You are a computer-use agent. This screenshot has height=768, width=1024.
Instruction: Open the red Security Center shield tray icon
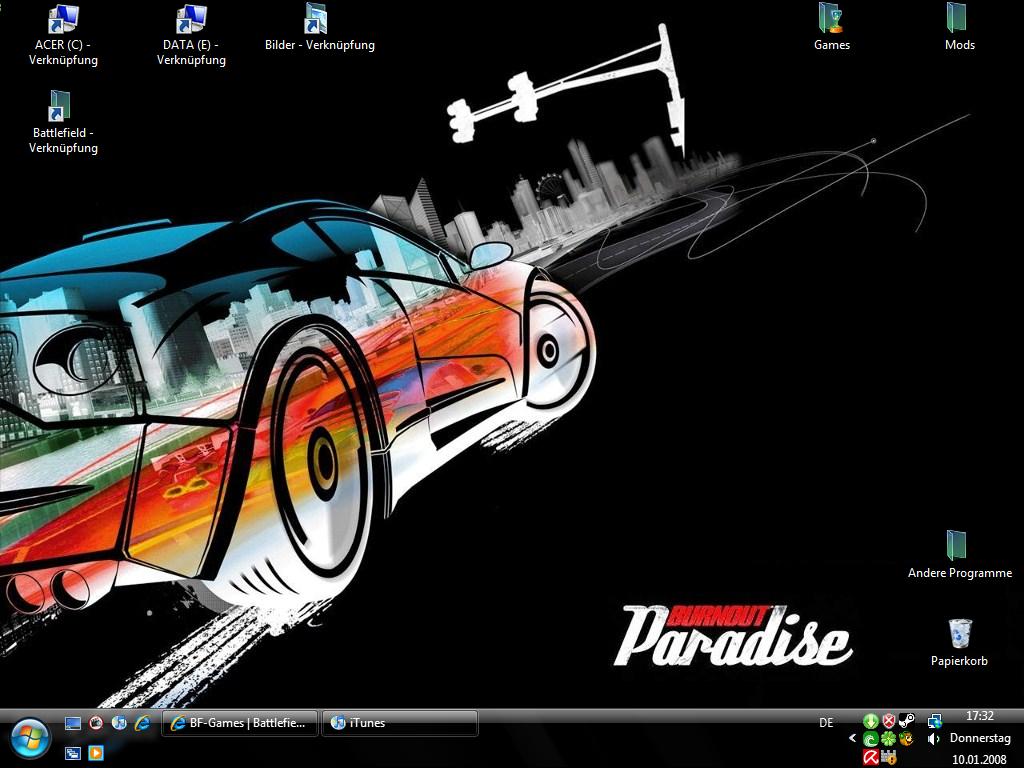tap(889, 721)
